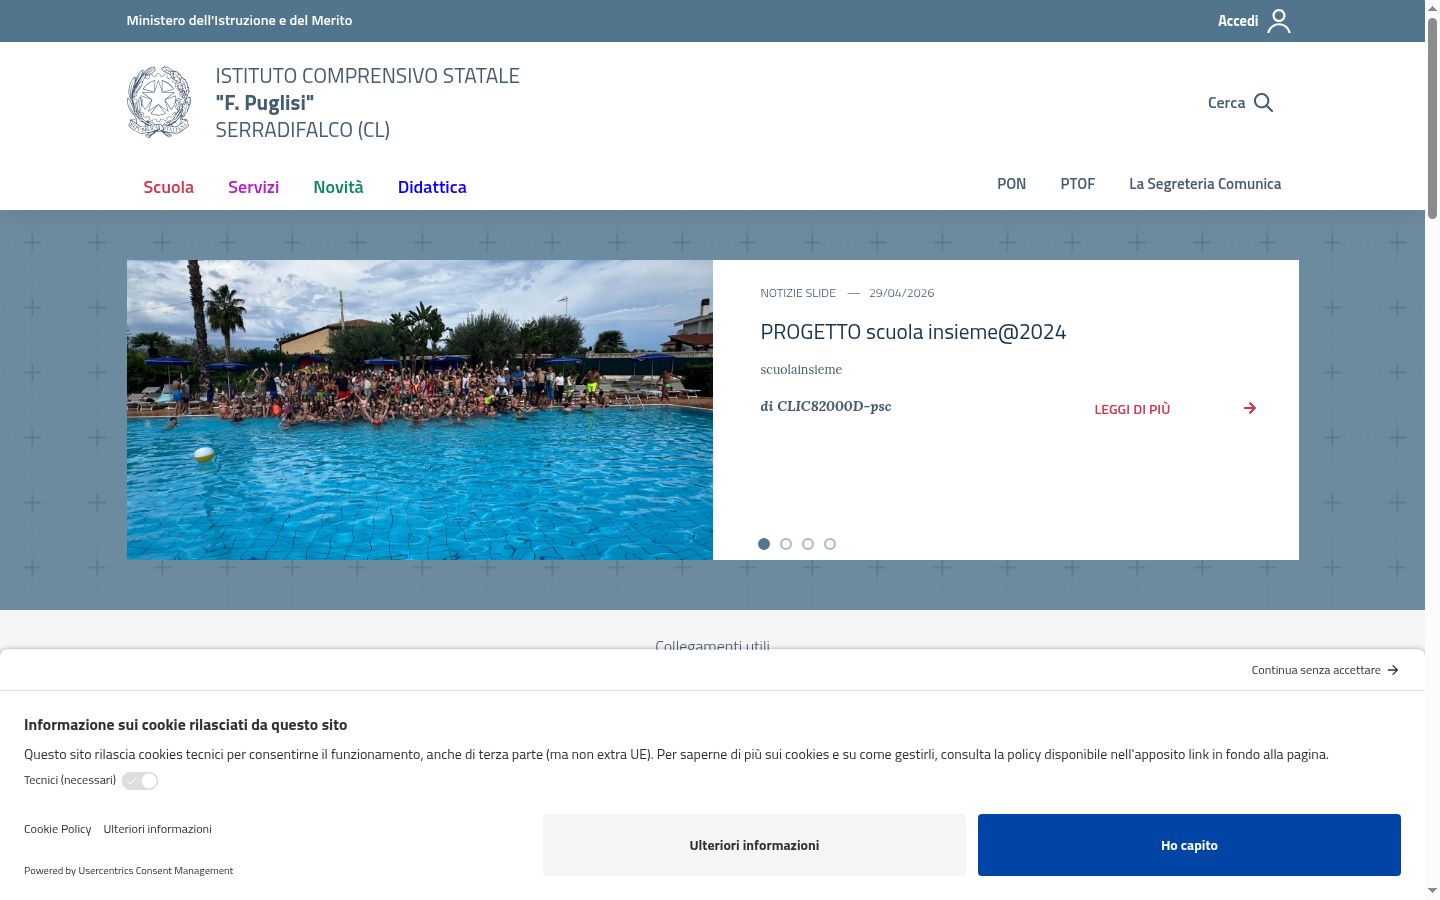Viewport: 1440px width, 900px height.
Task: Toggle the Tecnici (necessari) cookie switch
Action: [140, 781]
